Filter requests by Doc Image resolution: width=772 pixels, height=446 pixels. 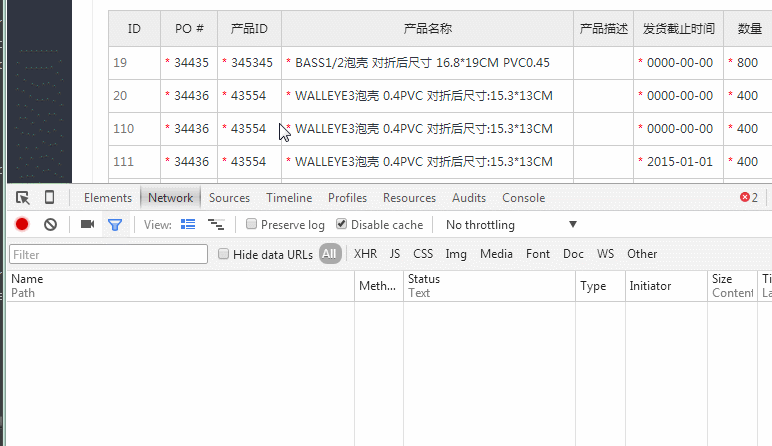click(x=573, y=254)
